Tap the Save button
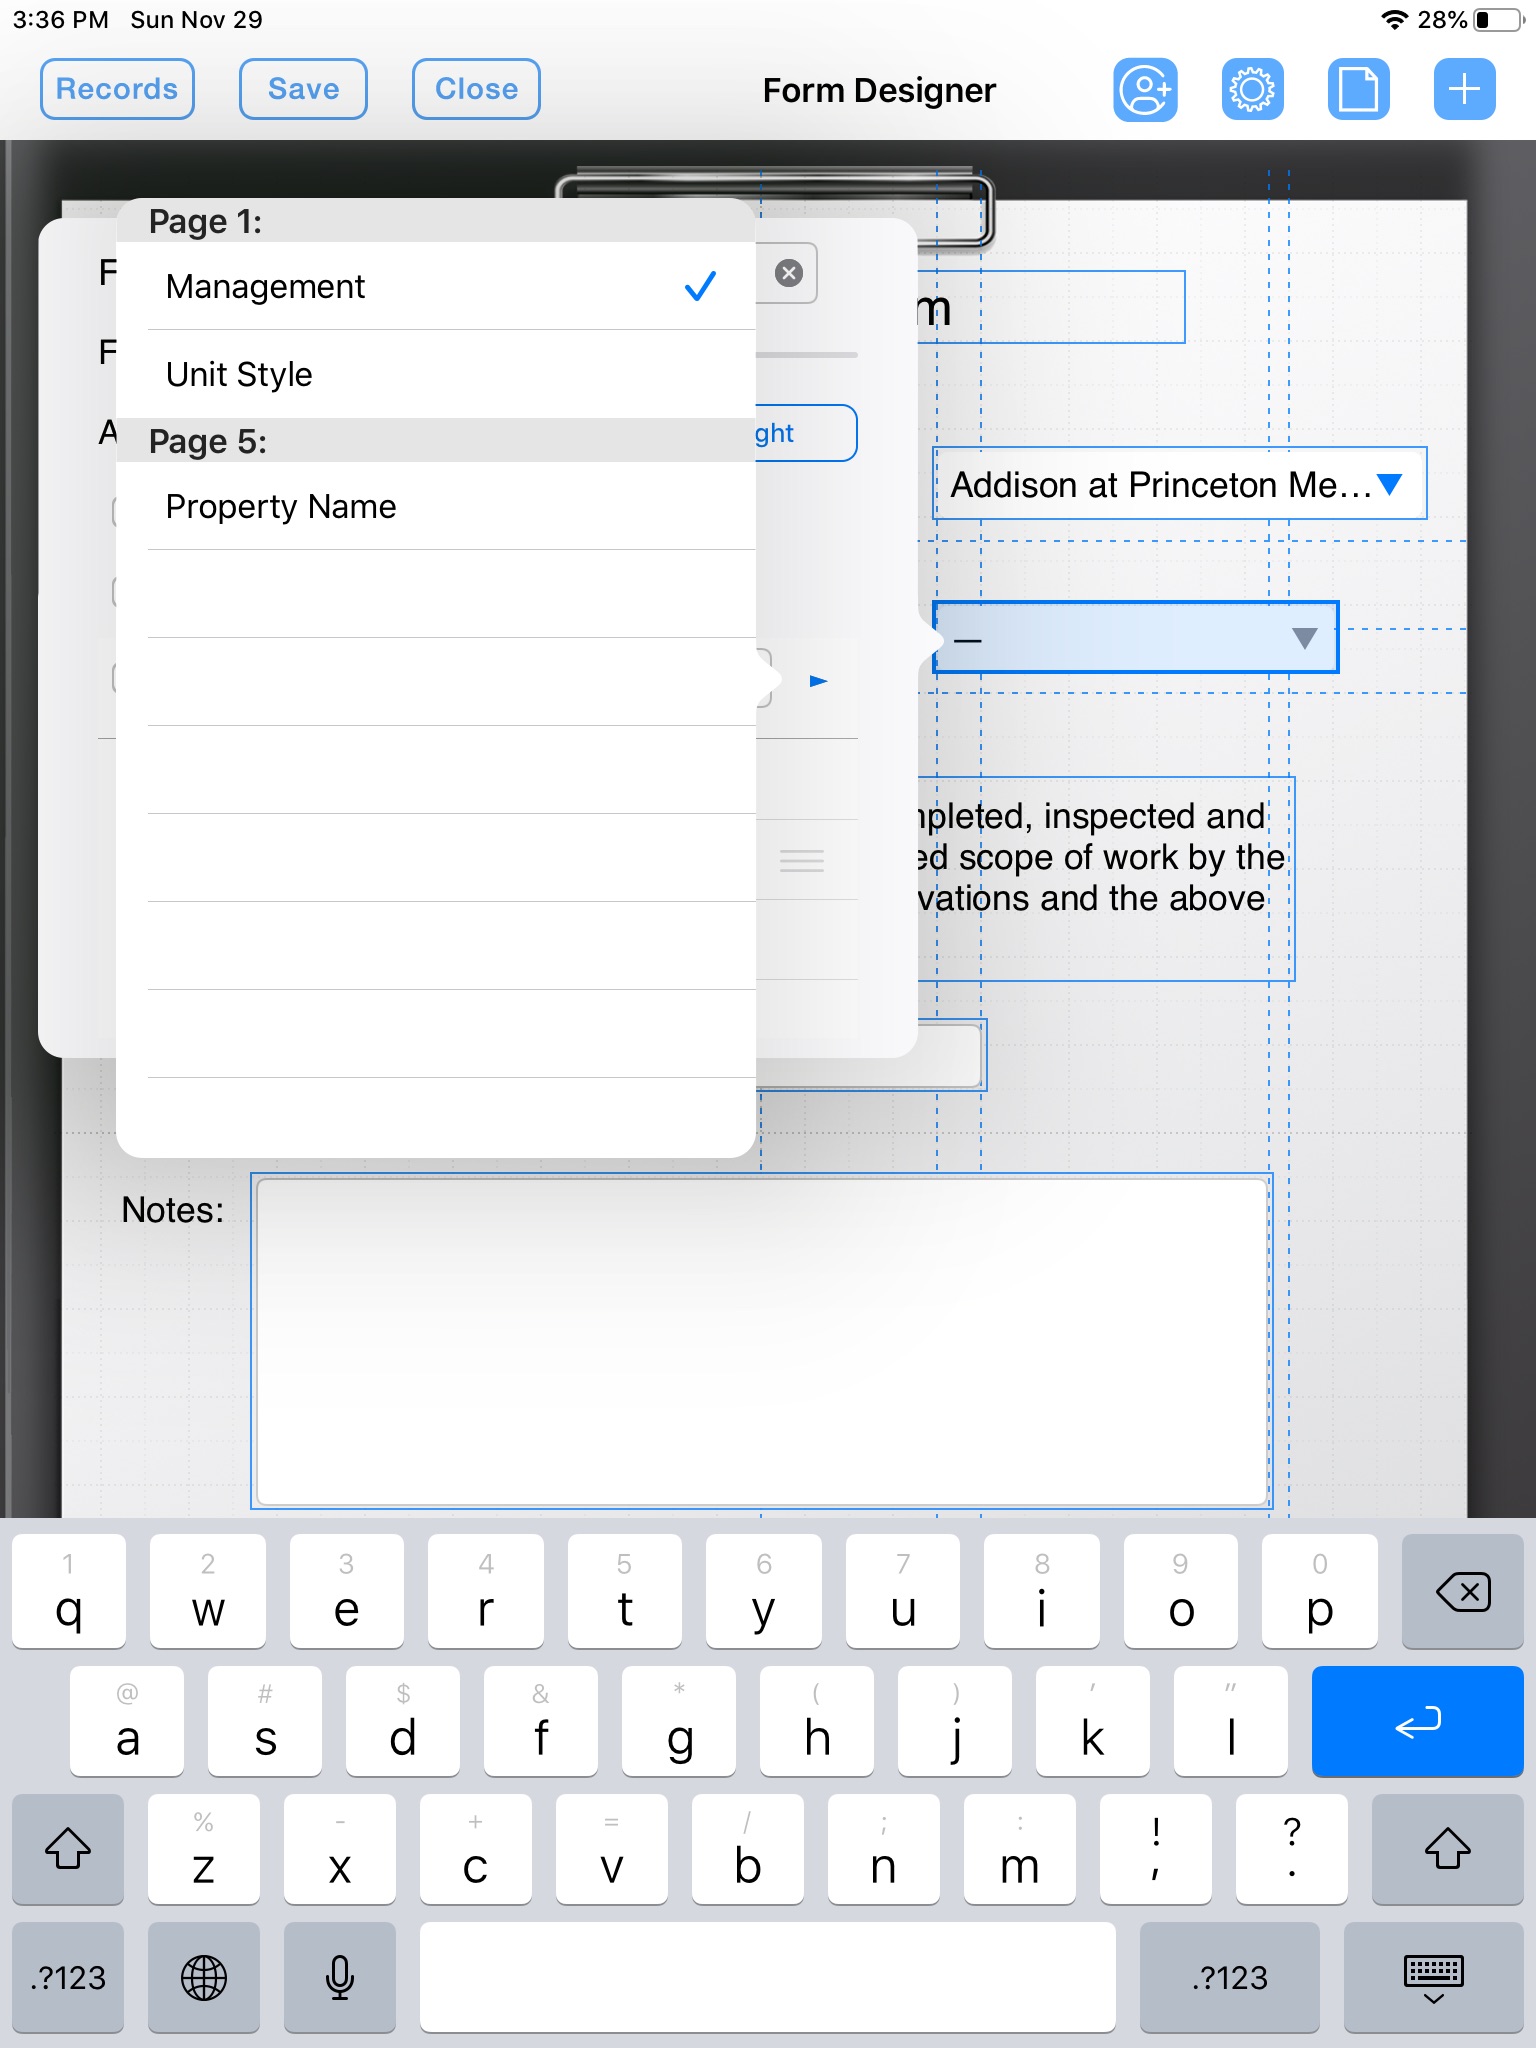 pyautogui.click(x=303, y=89)
